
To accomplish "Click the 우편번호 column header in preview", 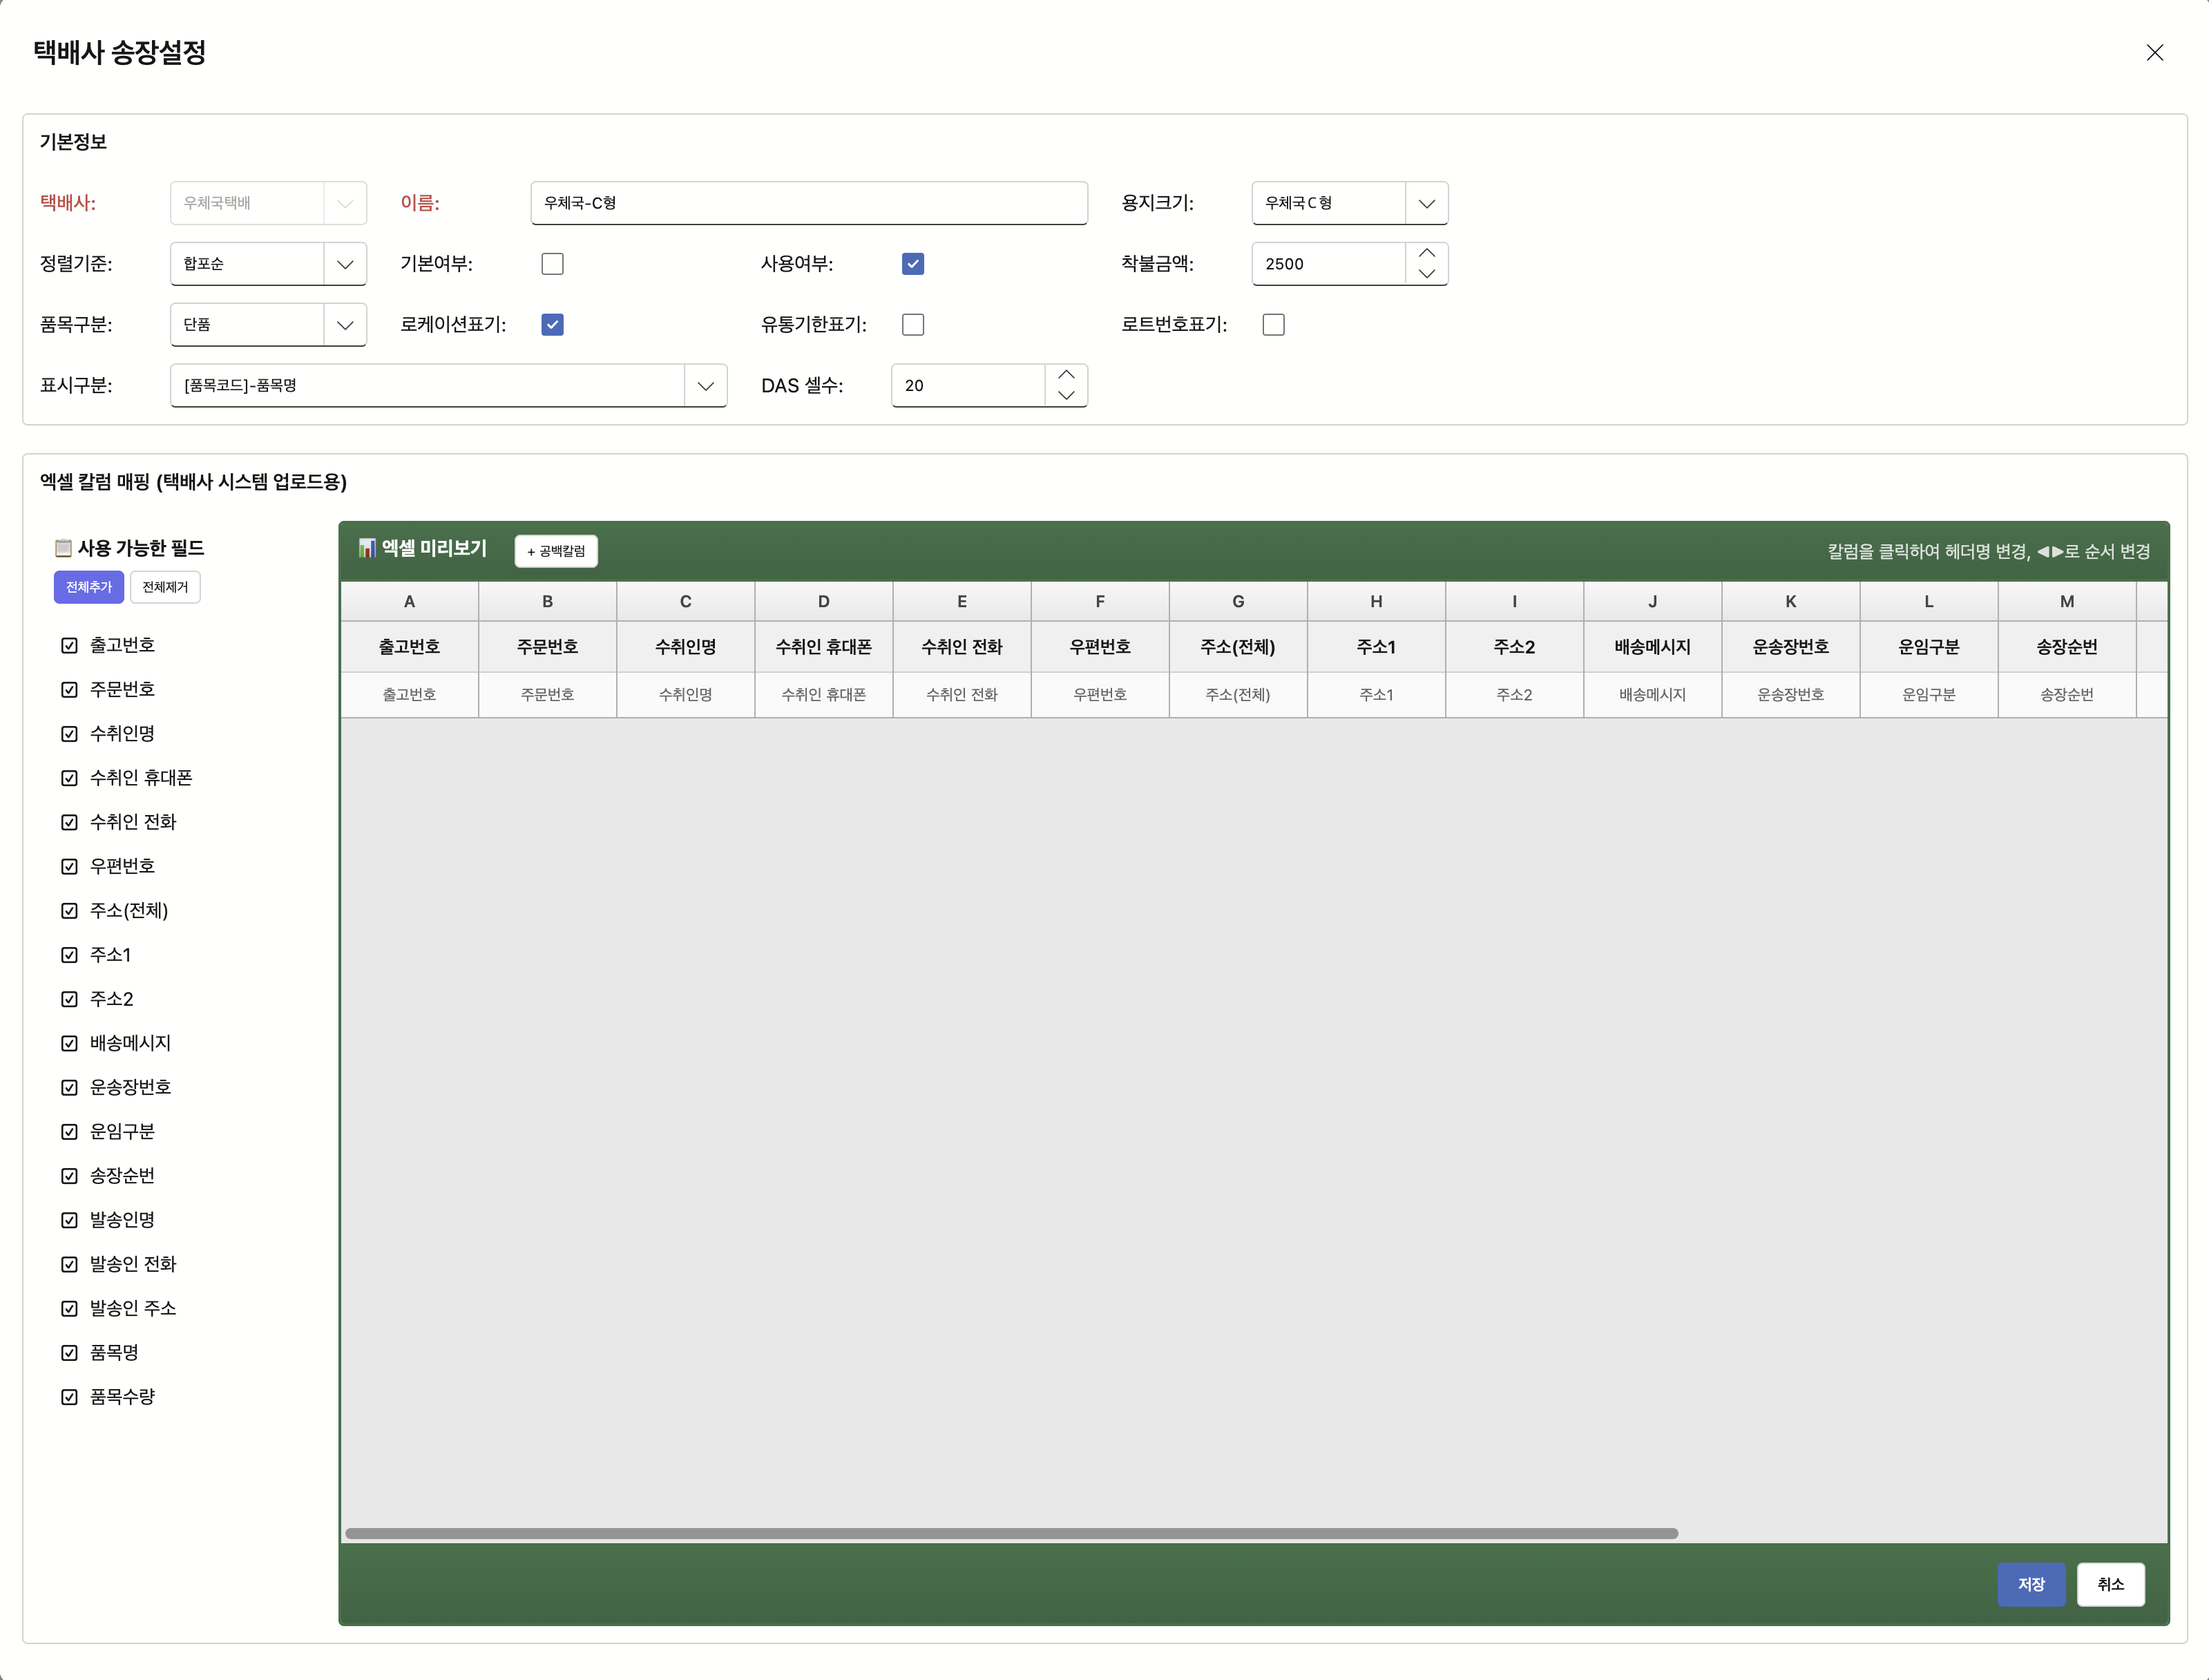I will (1100, 647).
